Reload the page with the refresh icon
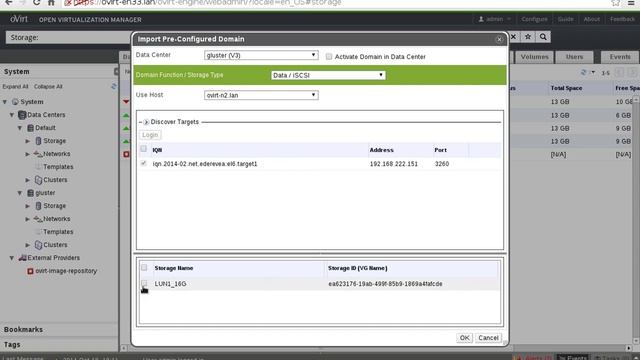 coord(36,2)
